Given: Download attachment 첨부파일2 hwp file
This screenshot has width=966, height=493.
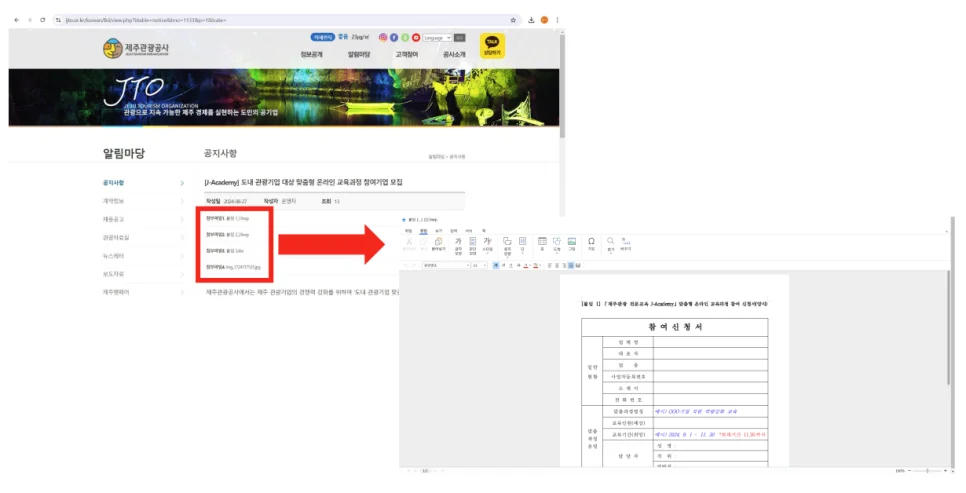Looking at the screenshot, I should click(228, 234).
